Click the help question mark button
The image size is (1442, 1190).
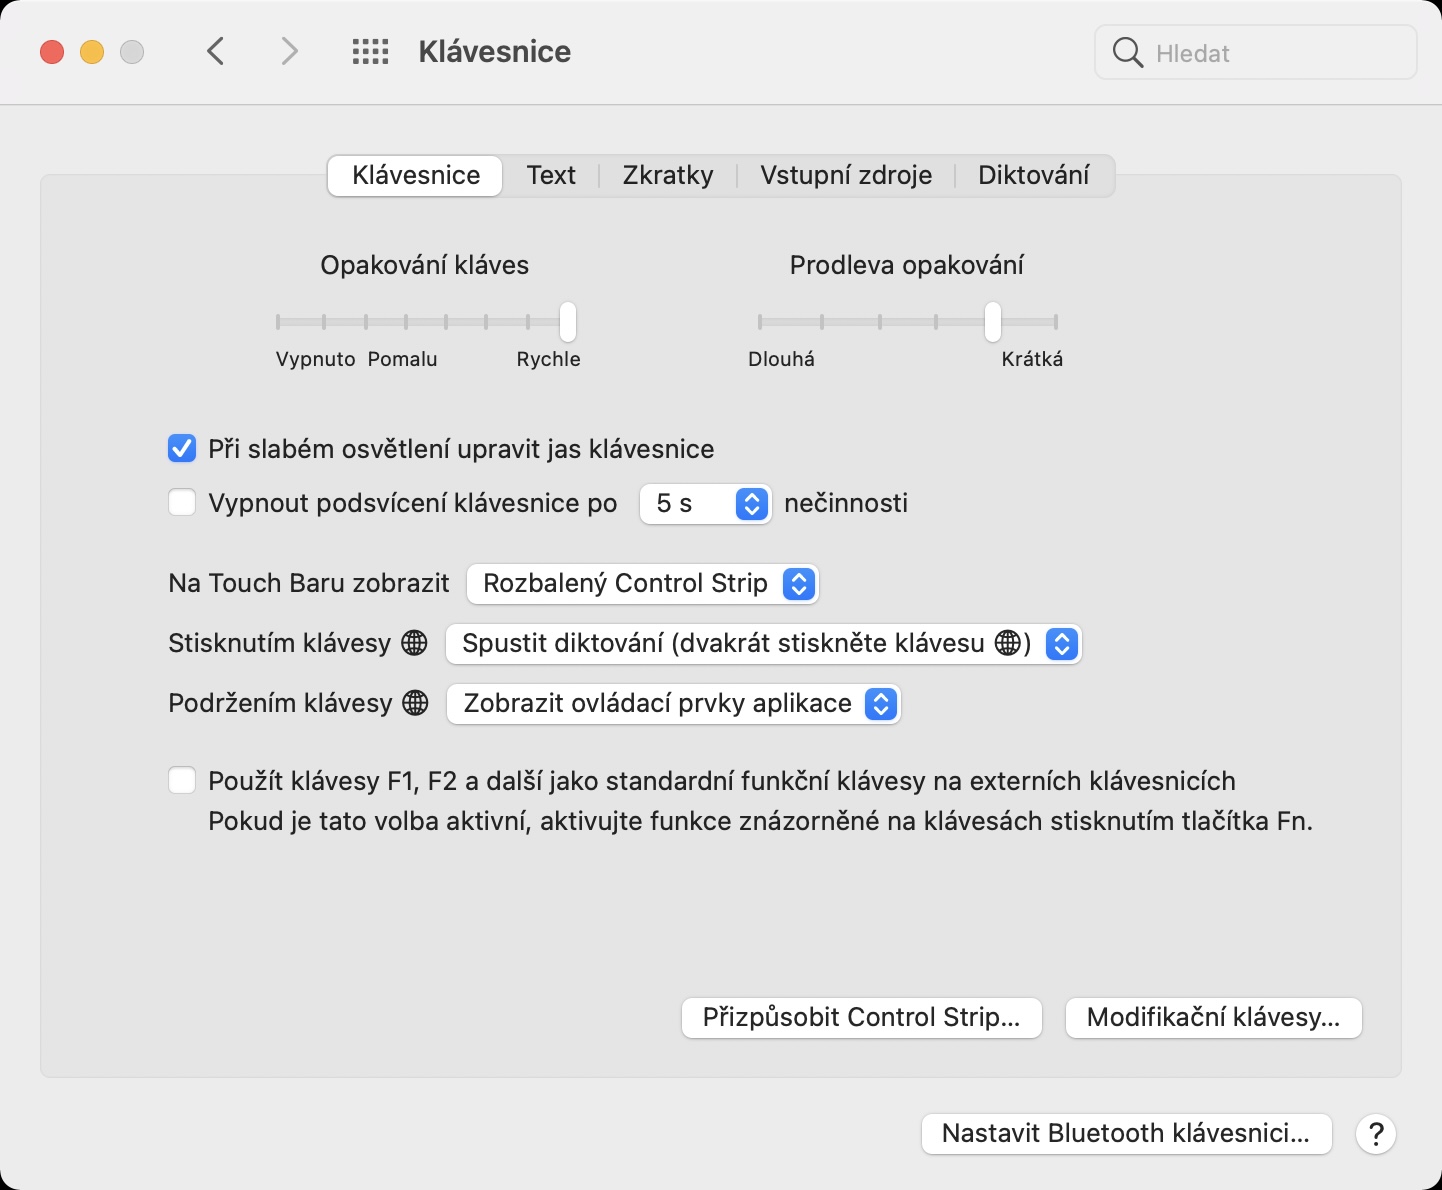pos(1376,1134)
